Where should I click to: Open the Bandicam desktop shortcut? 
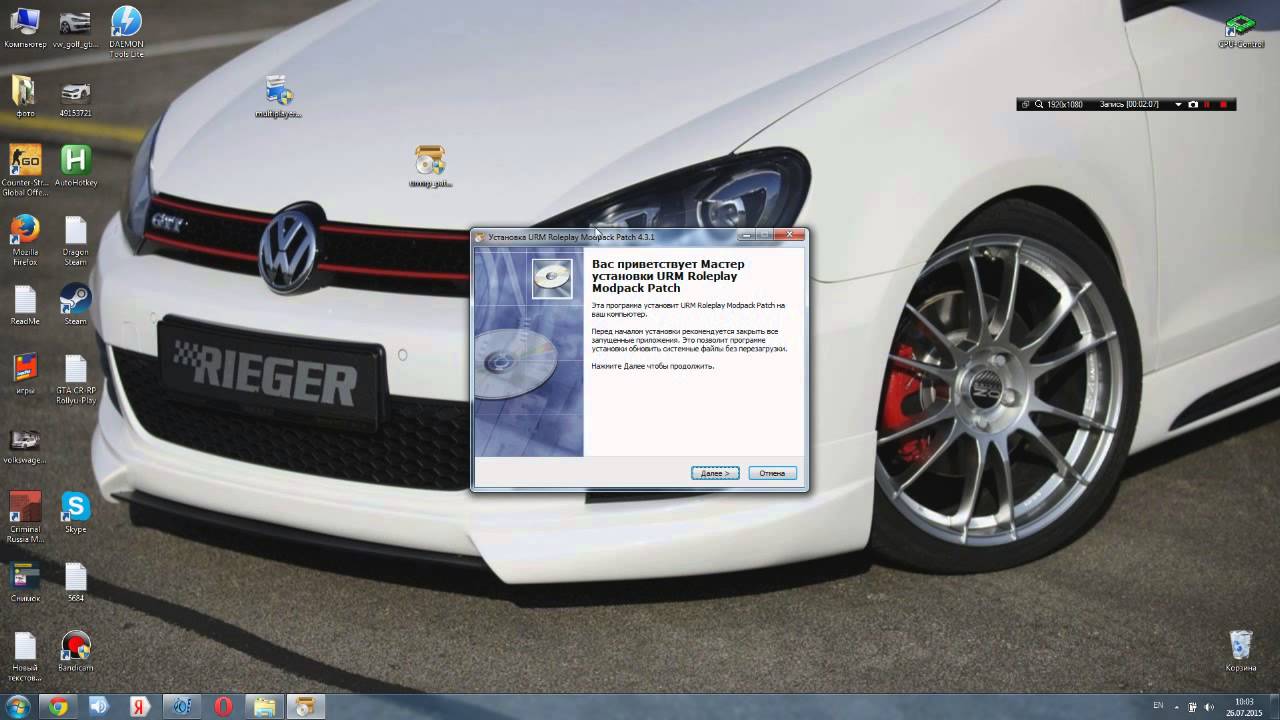pos(76,651)
